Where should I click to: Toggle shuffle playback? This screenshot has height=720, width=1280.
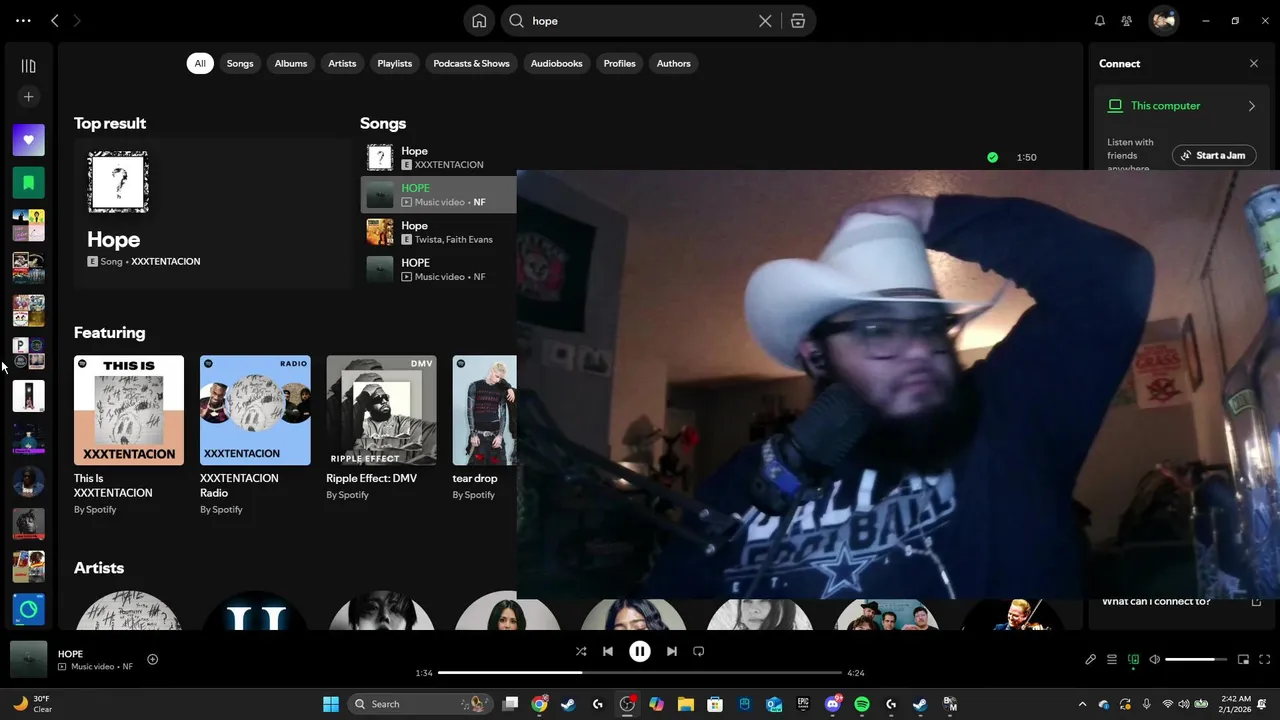[581, 651]
